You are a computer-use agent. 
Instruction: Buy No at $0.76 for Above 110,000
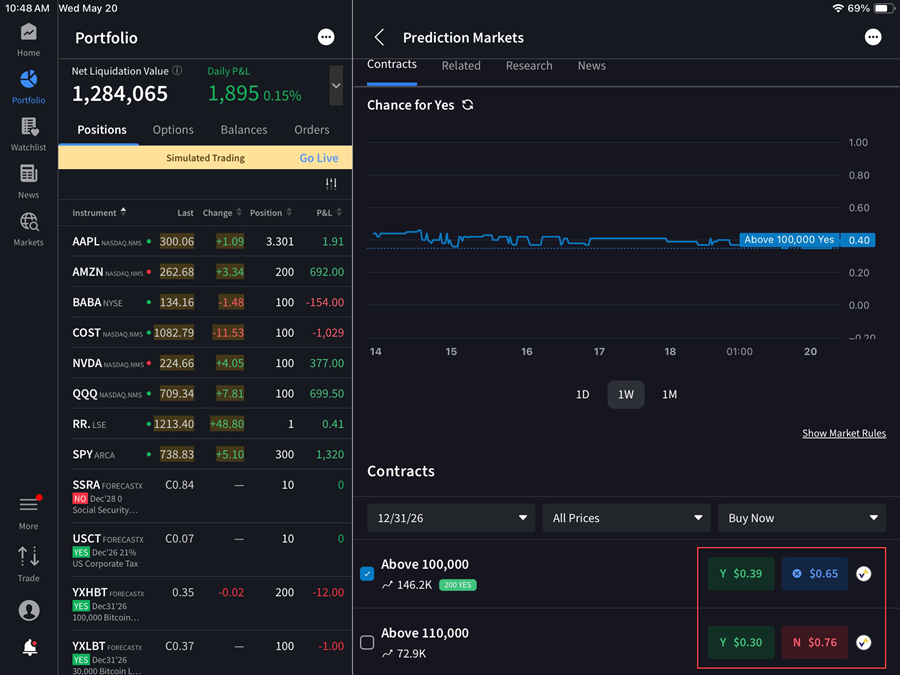(x=815, y=642)
